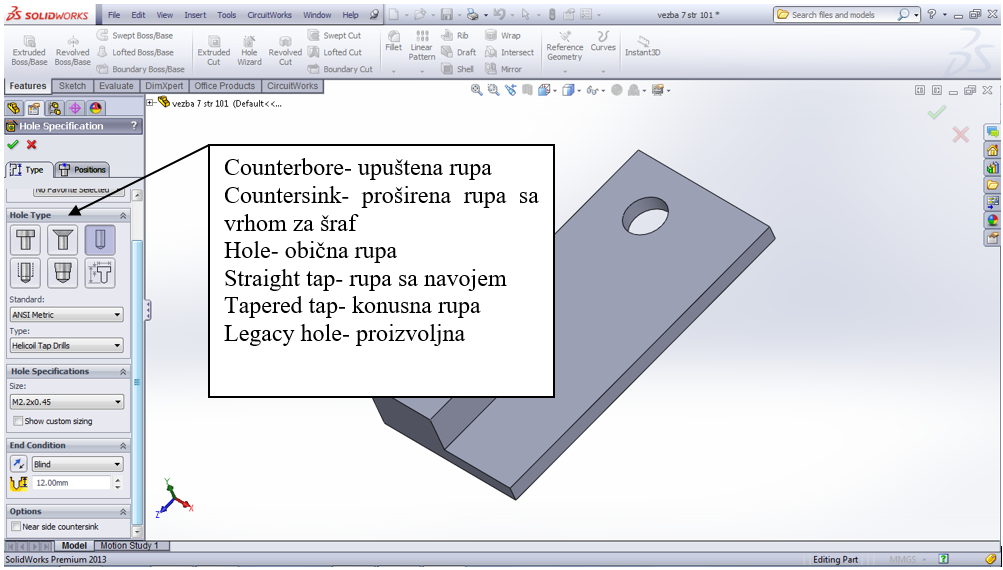
Task: Accept Hole Specification with green checkmark
Action: (13, 145)
